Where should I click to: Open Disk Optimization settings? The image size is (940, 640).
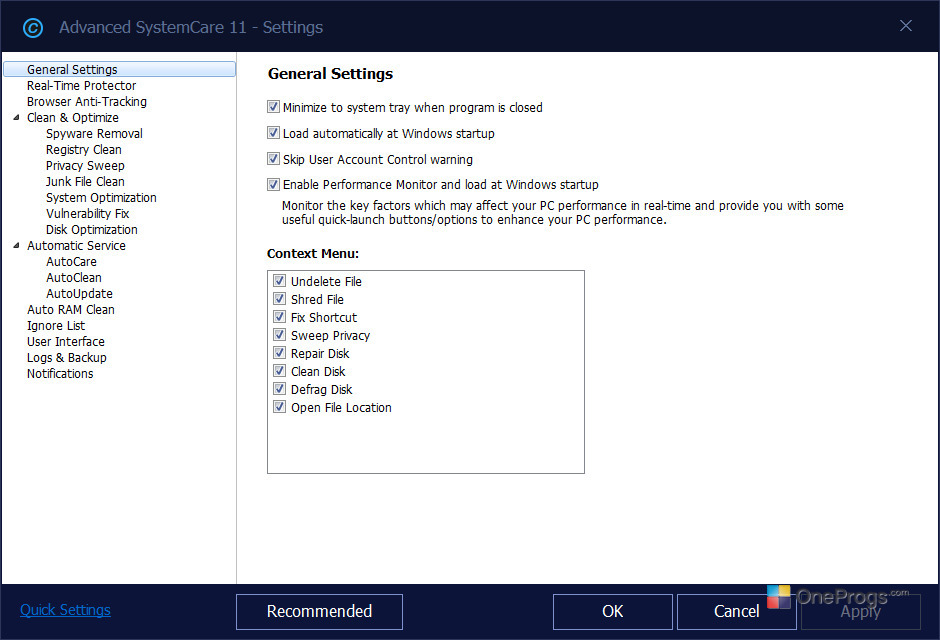coord(92,230)
